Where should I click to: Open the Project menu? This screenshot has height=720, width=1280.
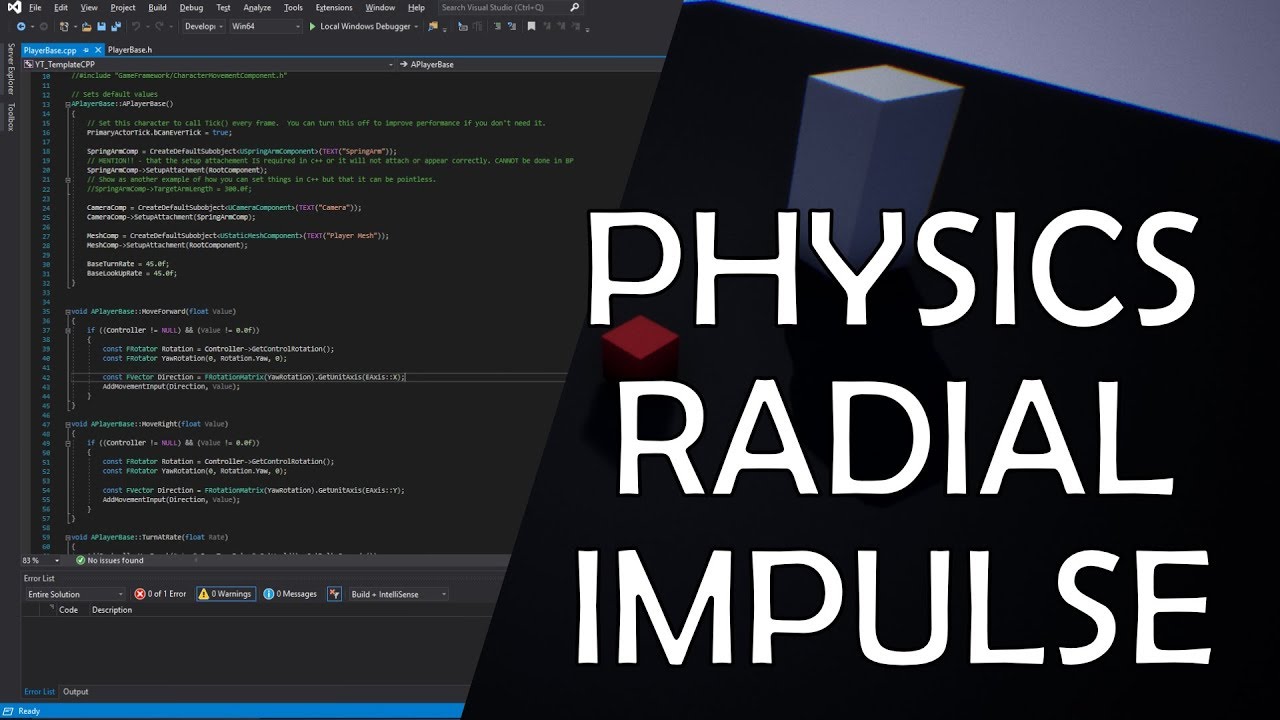pos(123,7)
